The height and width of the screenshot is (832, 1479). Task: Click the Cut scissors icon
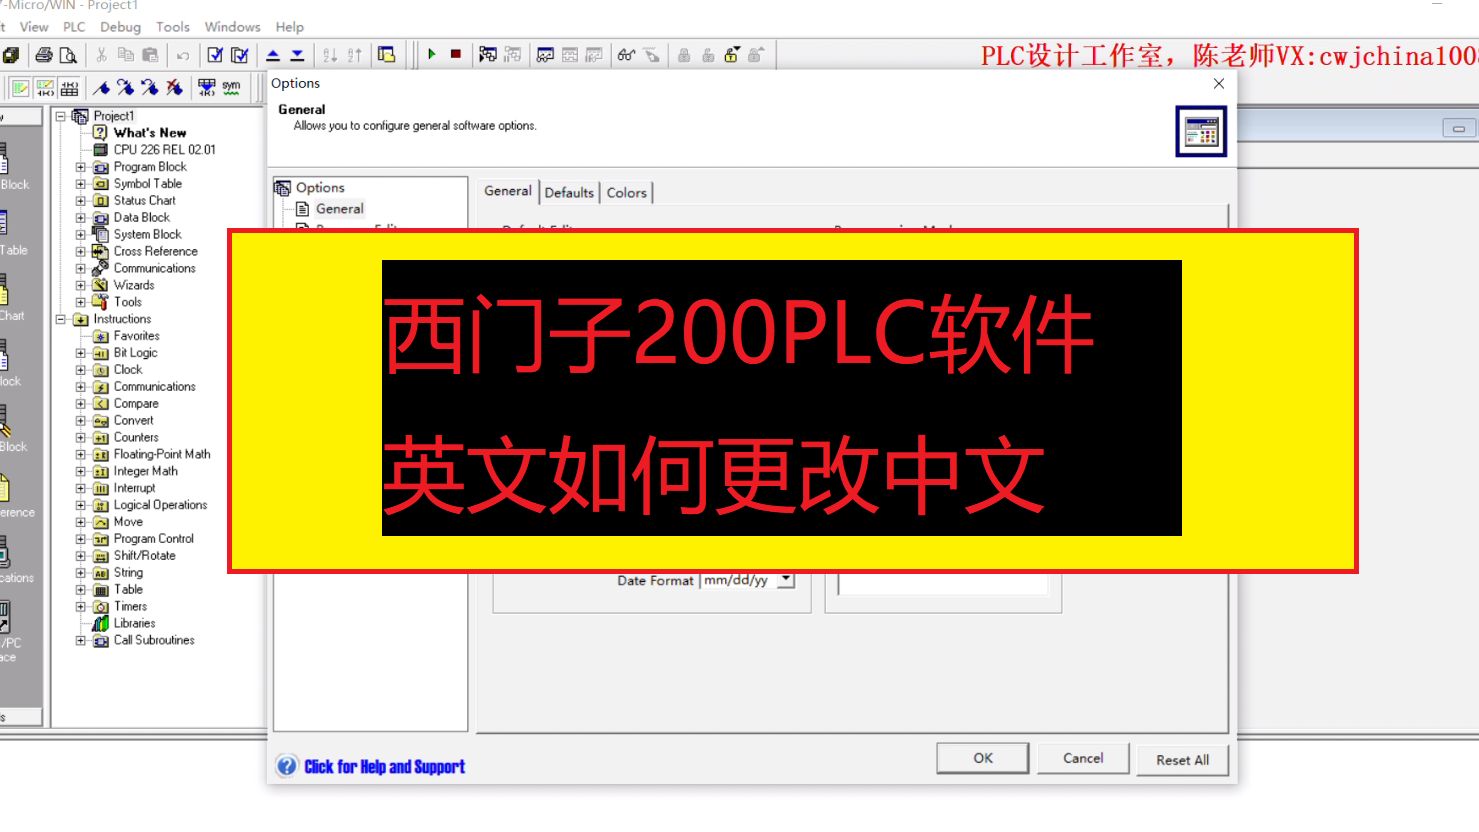point(101,55)
